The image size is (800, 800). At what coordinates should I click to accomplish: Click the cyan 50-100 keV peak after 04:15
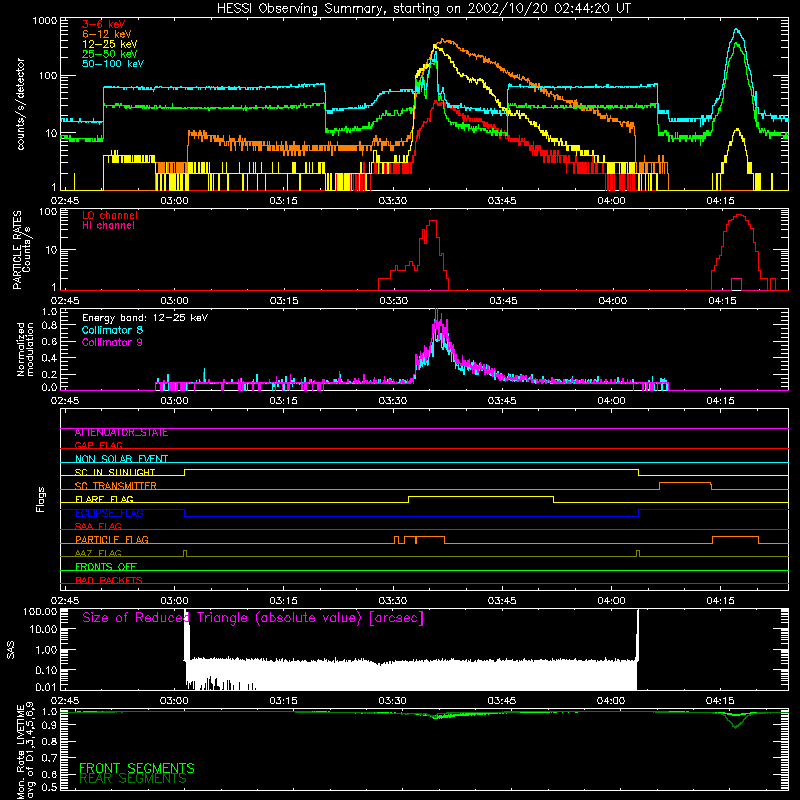coord(736,31)
